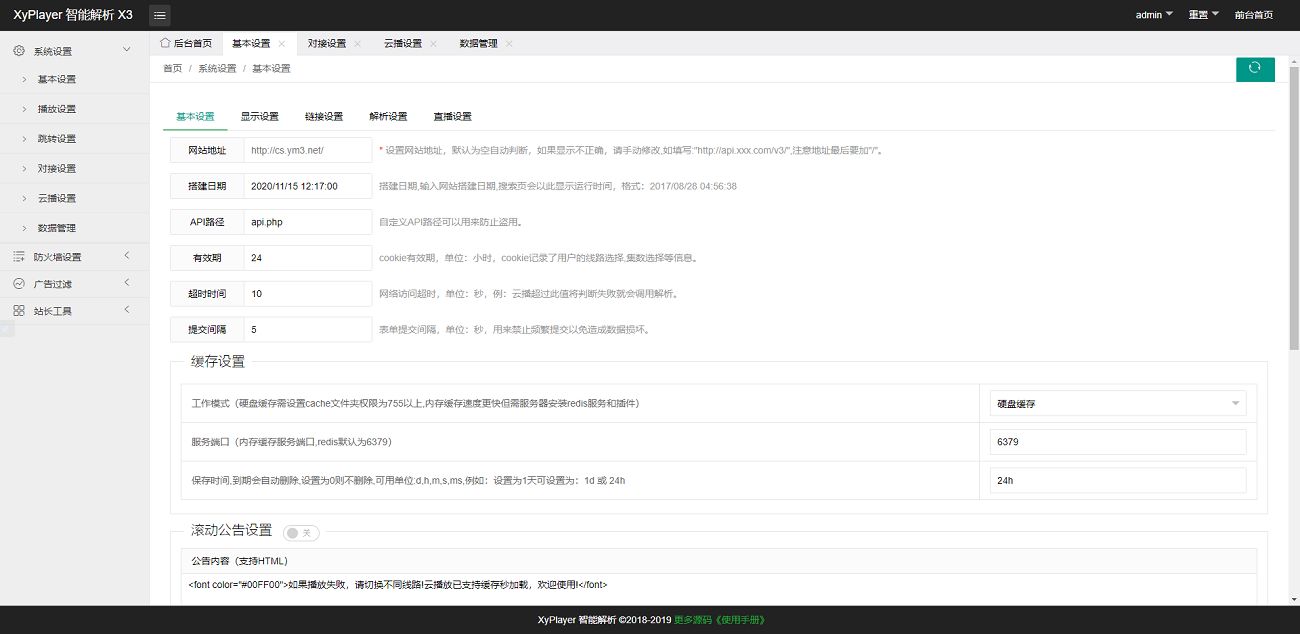This screenshot has width=1300, height=634.
Task: Click the 站长工具 grid icon
Action: (x=19, y=311)
